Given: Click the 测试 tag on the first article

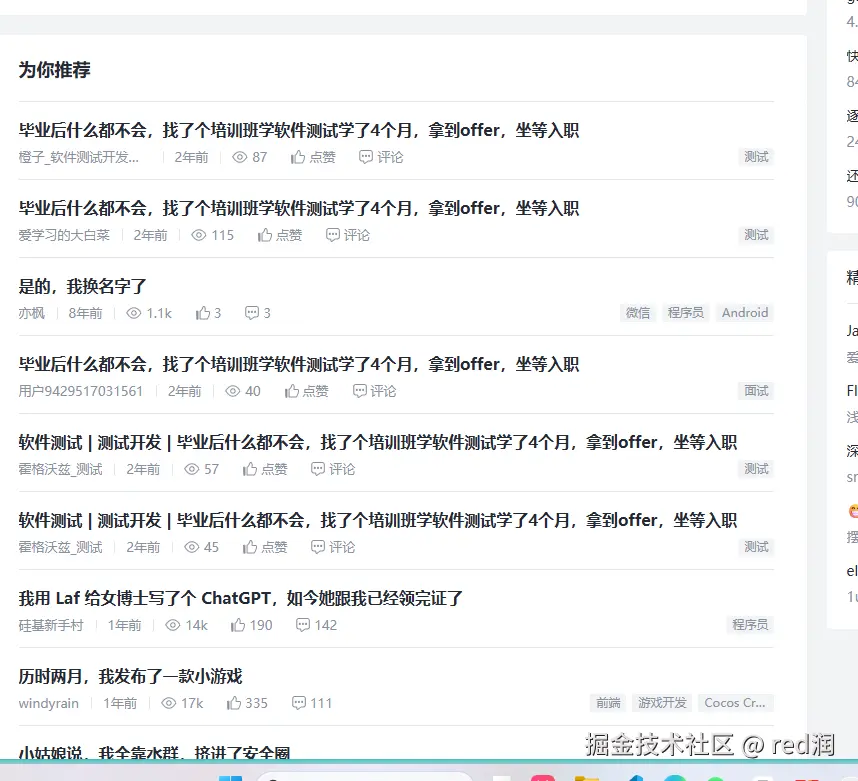Looking at the screenshot, I should coord(756,157).
